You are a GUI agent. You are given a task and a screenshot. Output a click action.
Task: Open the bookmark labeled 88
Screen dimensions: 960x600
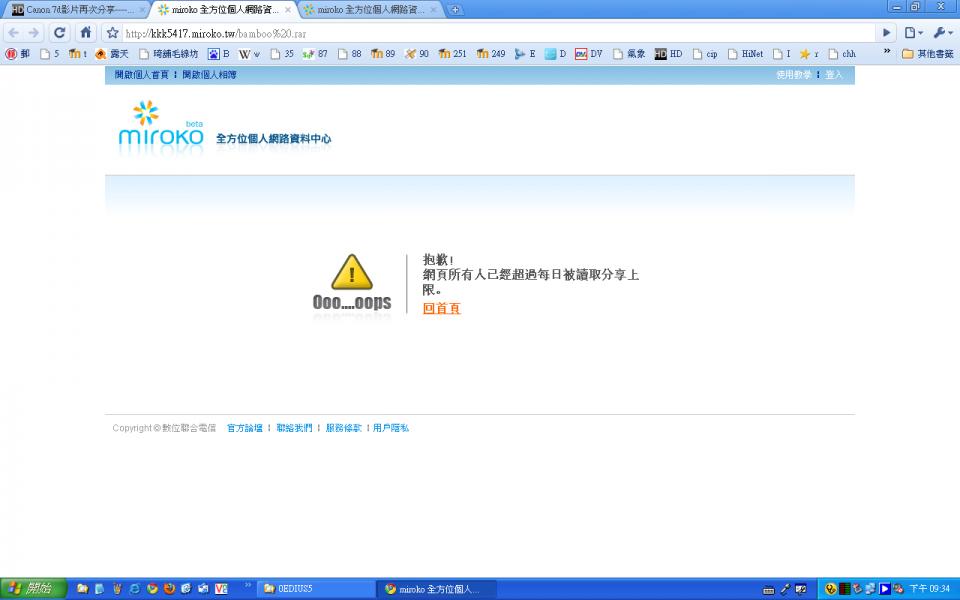point(350,54)
